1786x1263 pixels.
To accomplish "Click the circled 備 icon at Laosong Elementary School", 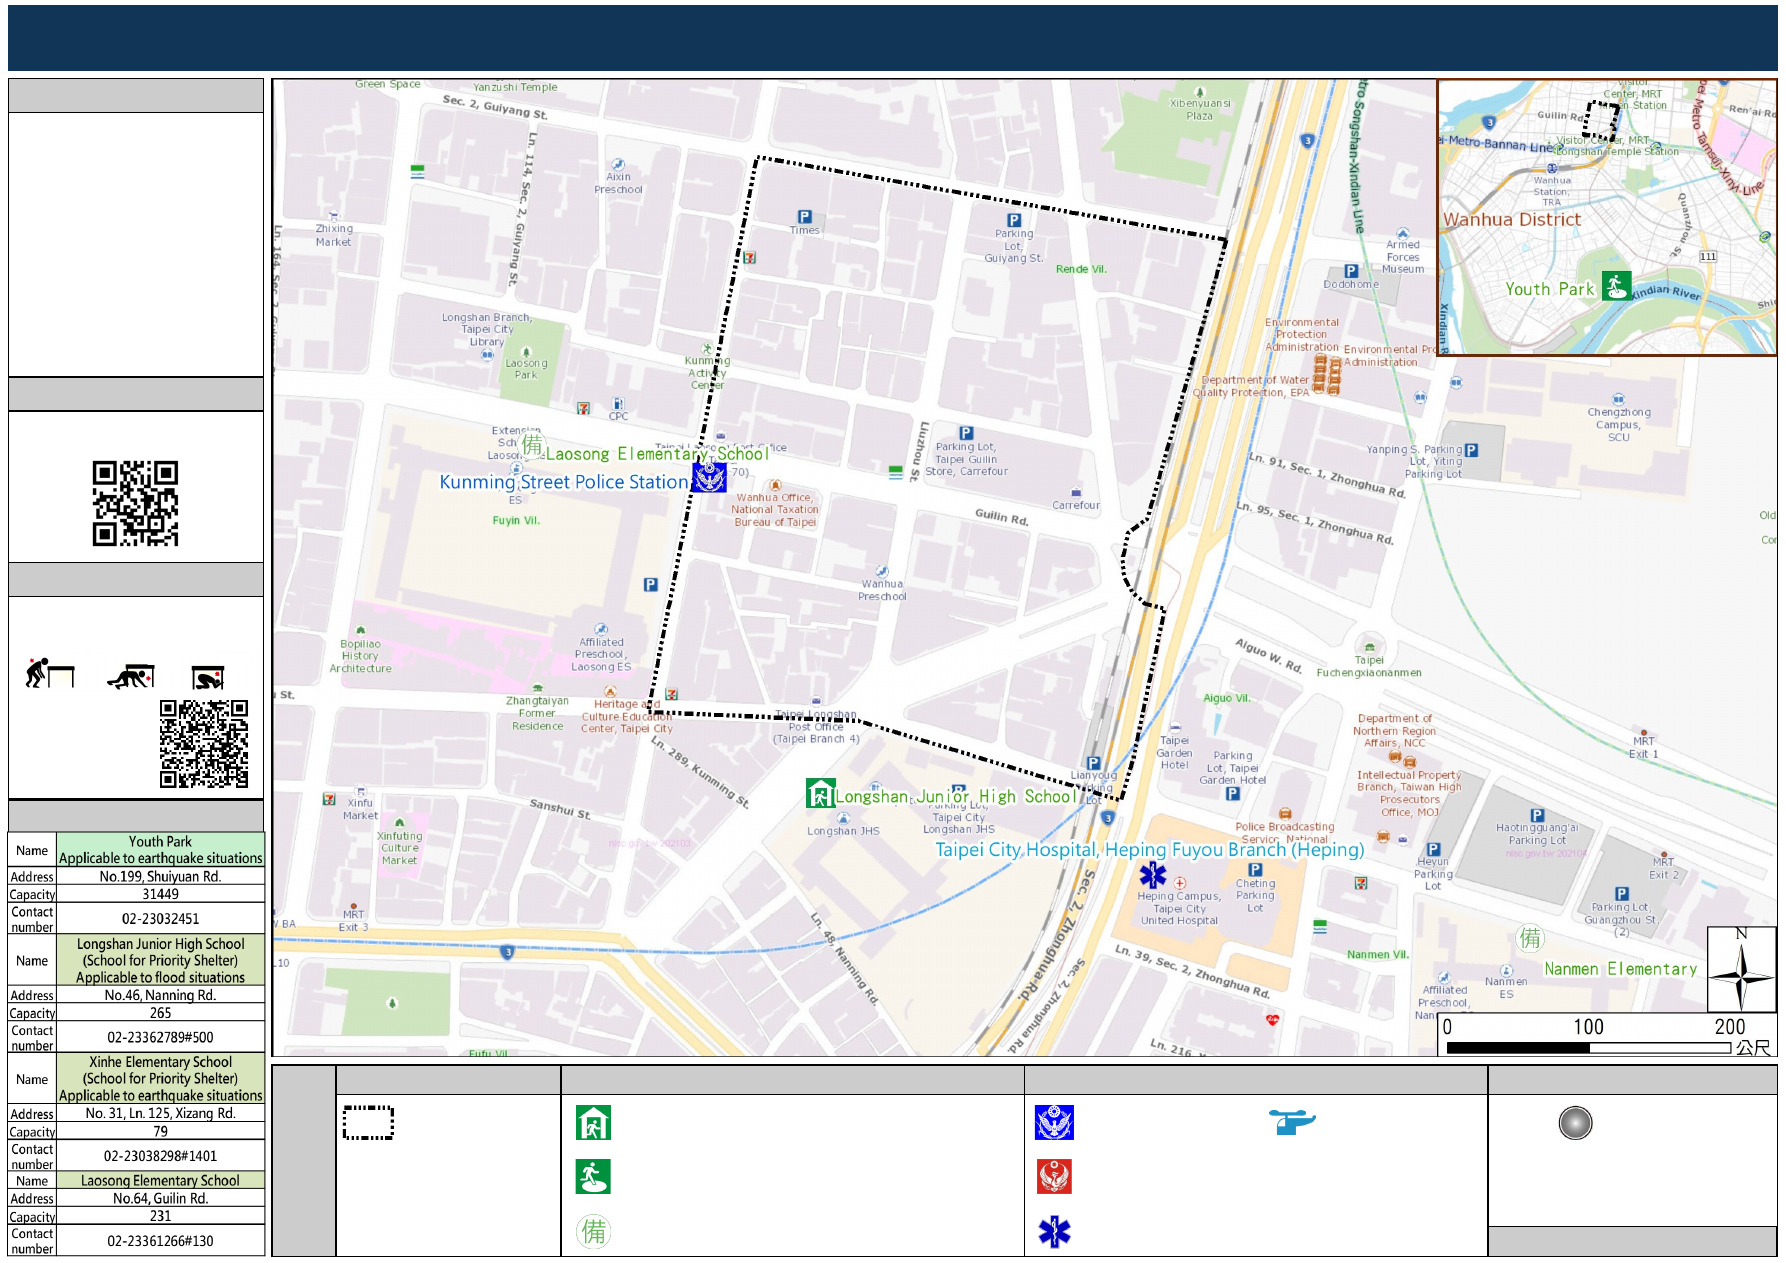I will (533, 444).
